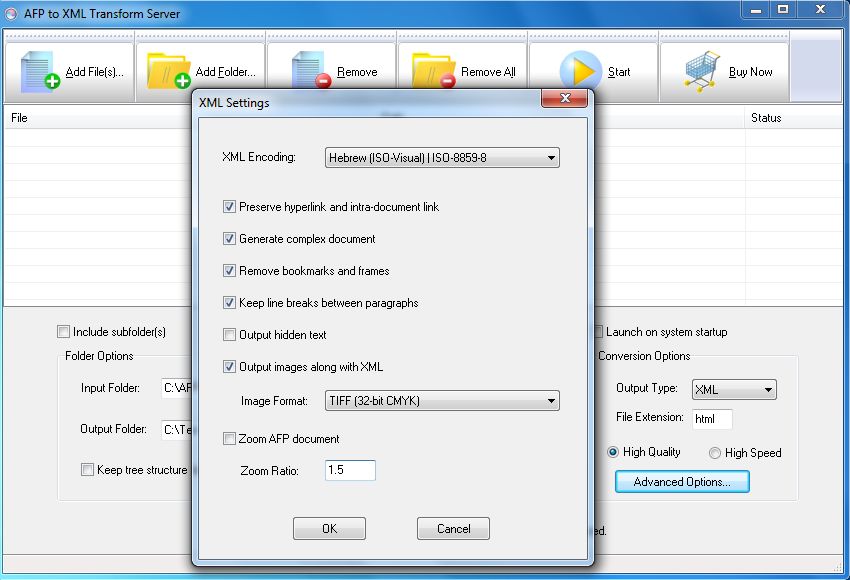The height and width of the screenshot is (580, 850).
Task: Click the Buy Now label
Action: [x=751, y=72]
